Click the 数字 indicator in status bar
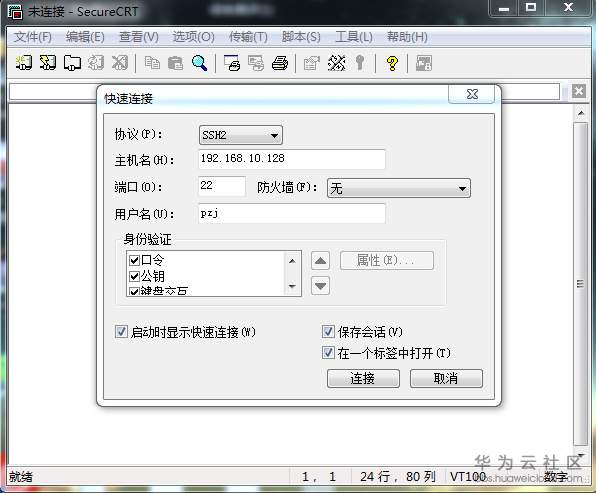The image size is (596, 493). (556, 477)
